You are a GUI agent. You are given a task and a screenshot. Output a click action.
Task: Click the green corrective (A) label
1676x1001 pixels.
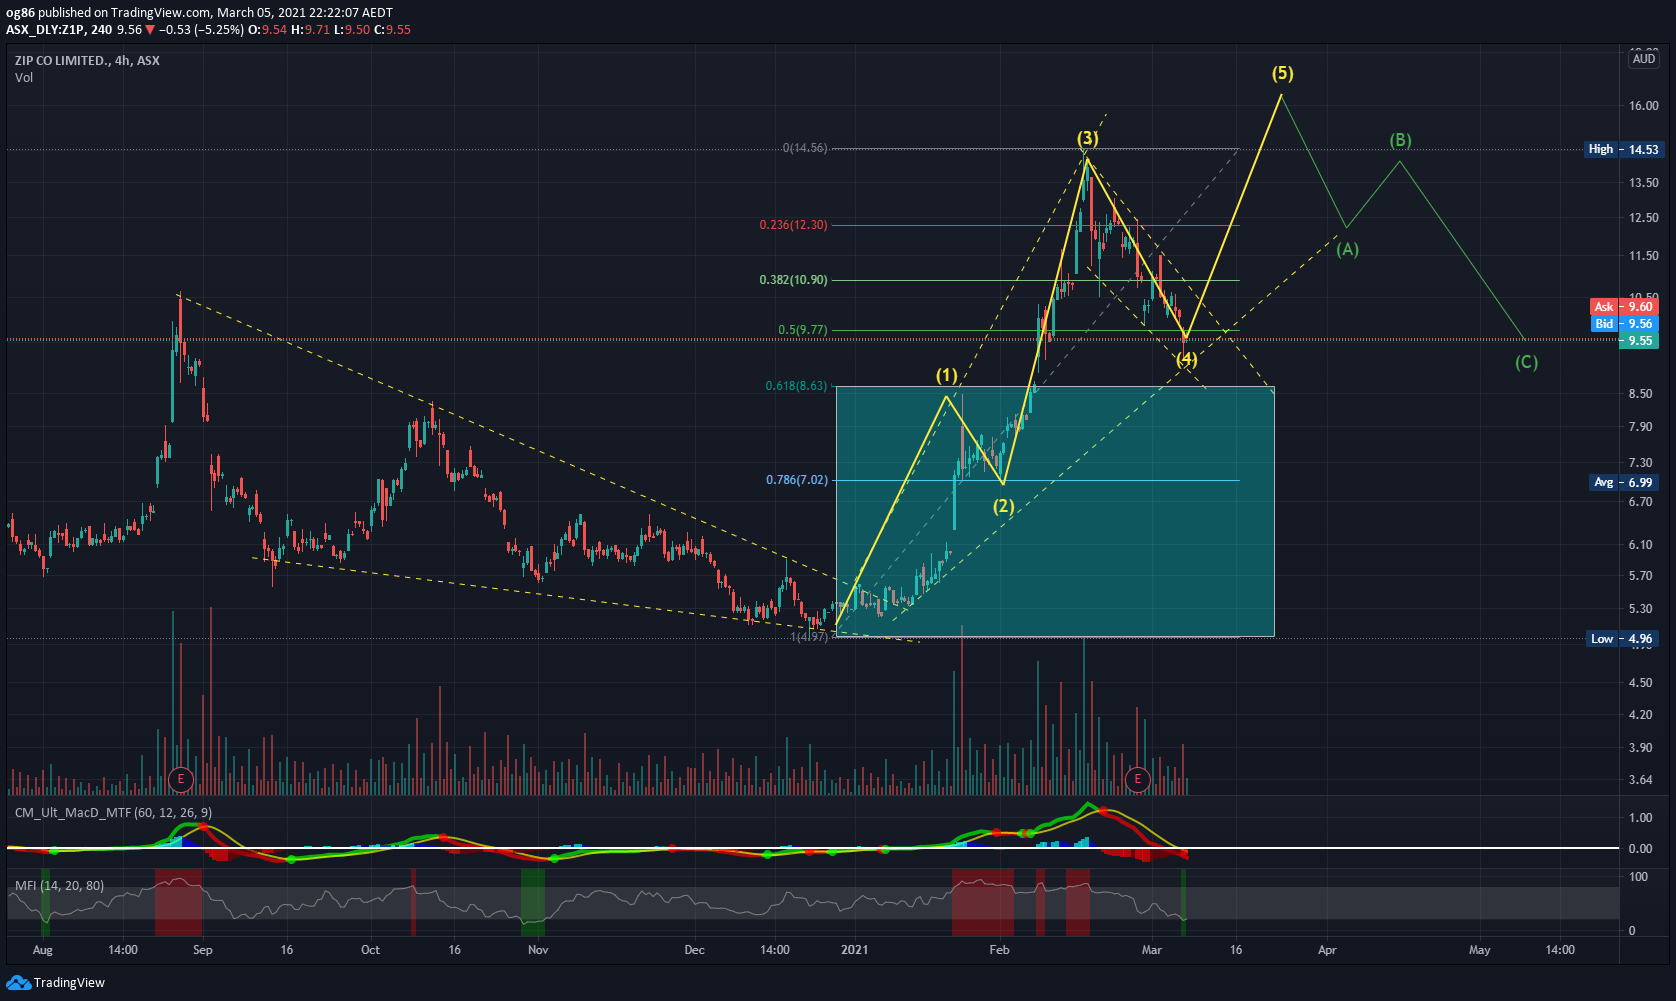tap(1348, 249)
